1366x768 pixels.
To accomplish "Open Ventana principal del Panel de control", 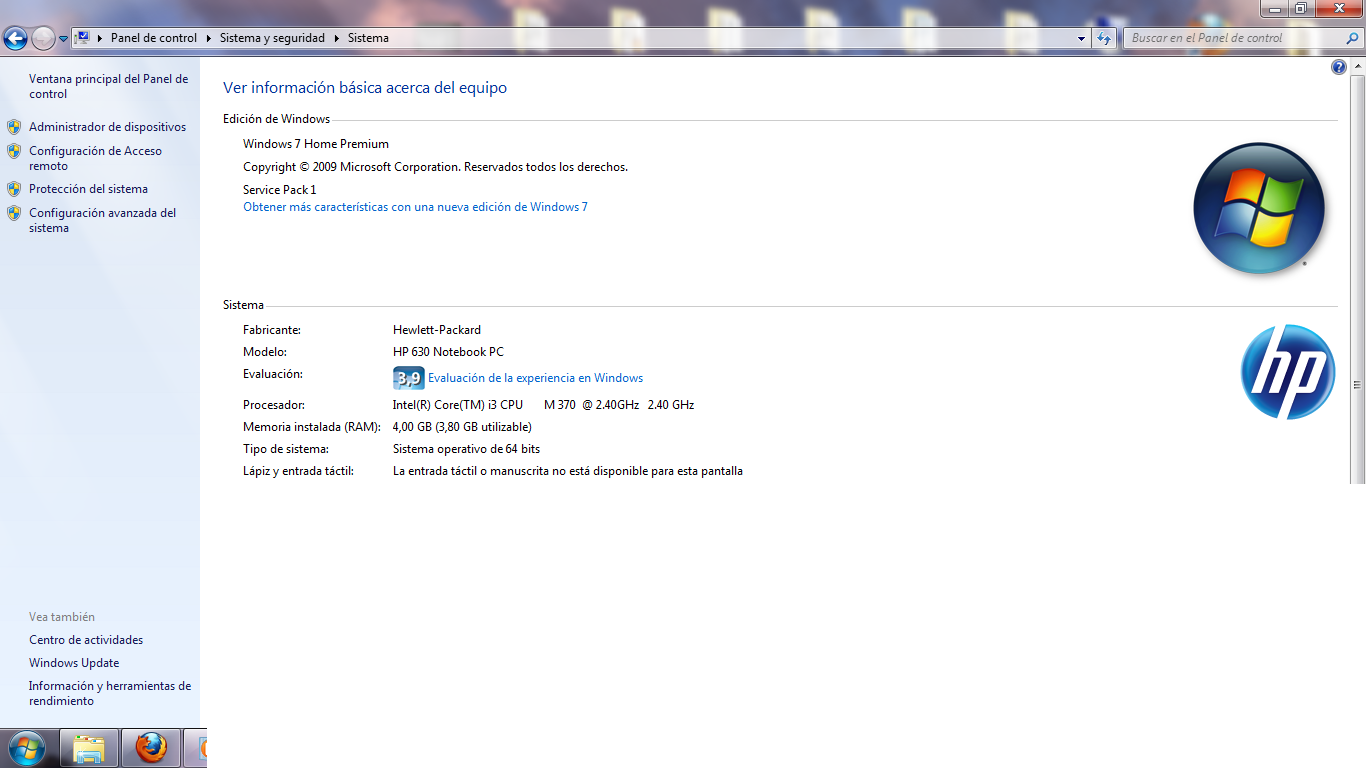I will 108,86.
